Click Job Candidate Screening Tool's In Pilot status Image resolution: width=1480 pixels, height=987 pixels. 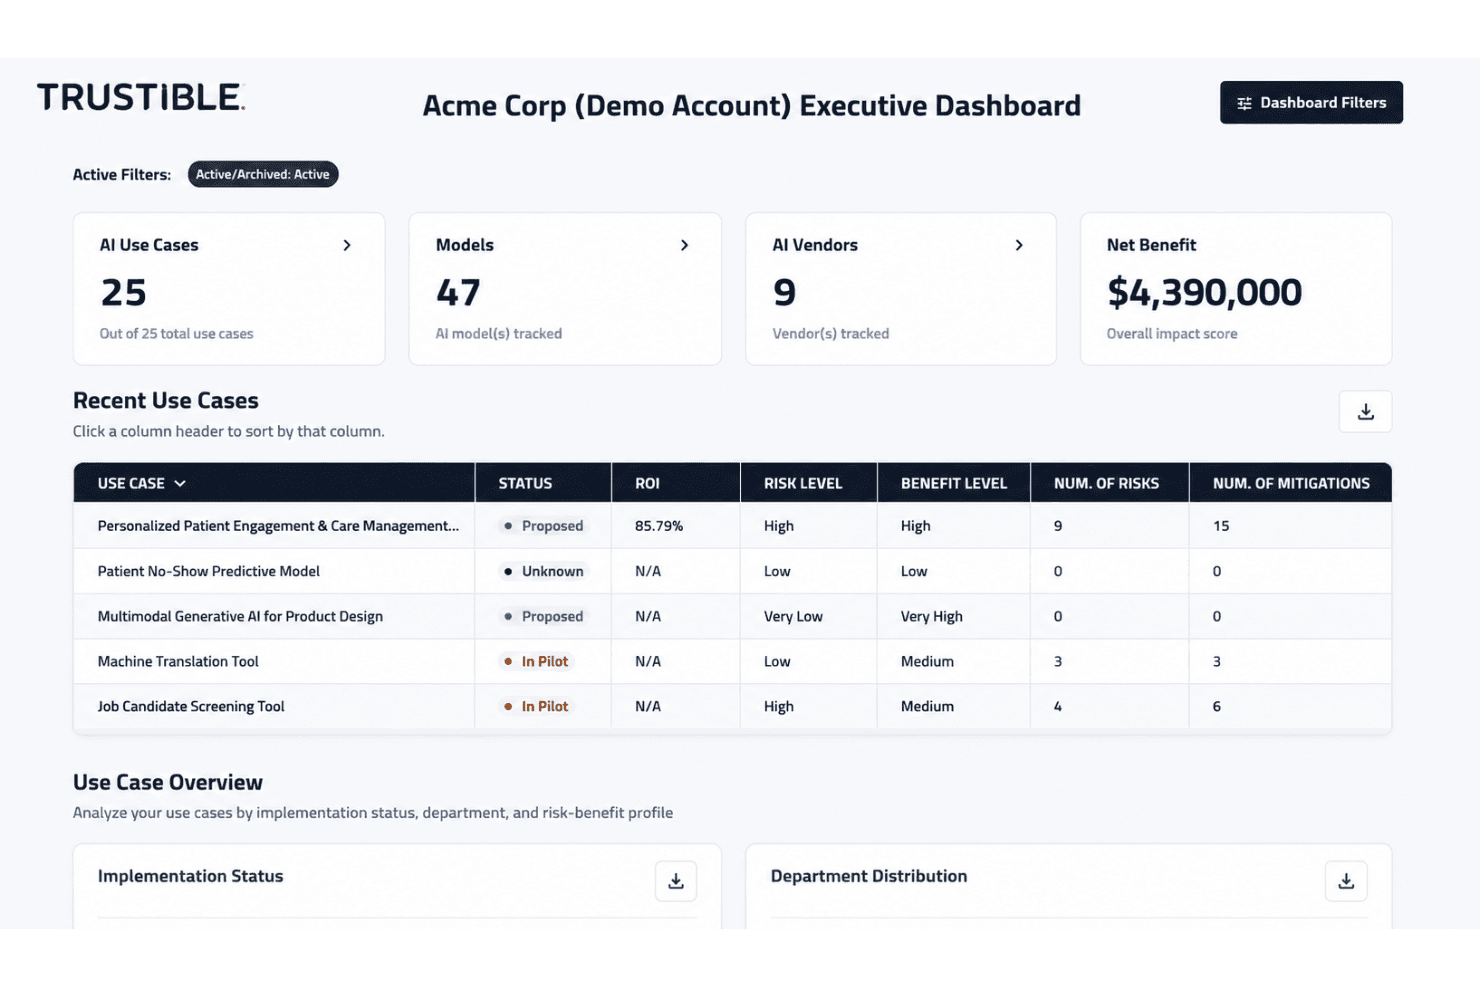(x=536, y=706)
